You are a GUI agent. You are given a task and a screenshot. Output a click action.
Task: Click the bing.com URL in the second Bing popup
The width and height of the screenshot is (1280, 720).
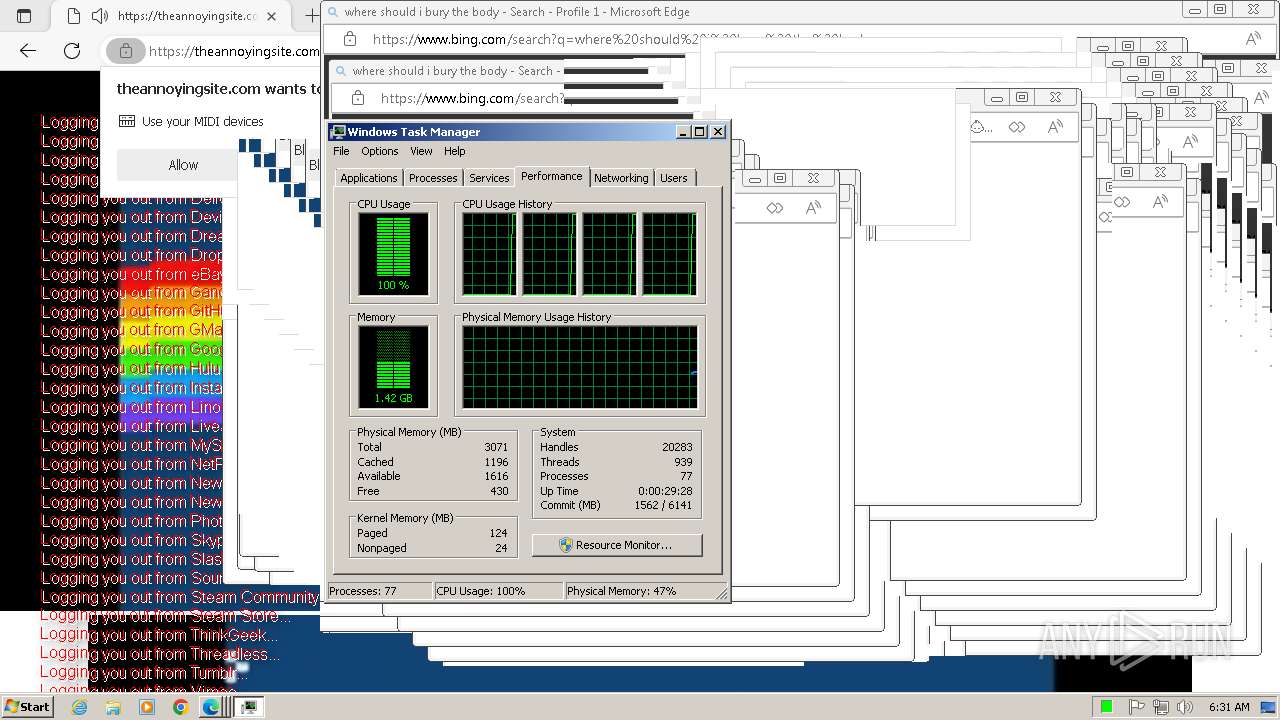pyautogui.click(x=472, y=98)
